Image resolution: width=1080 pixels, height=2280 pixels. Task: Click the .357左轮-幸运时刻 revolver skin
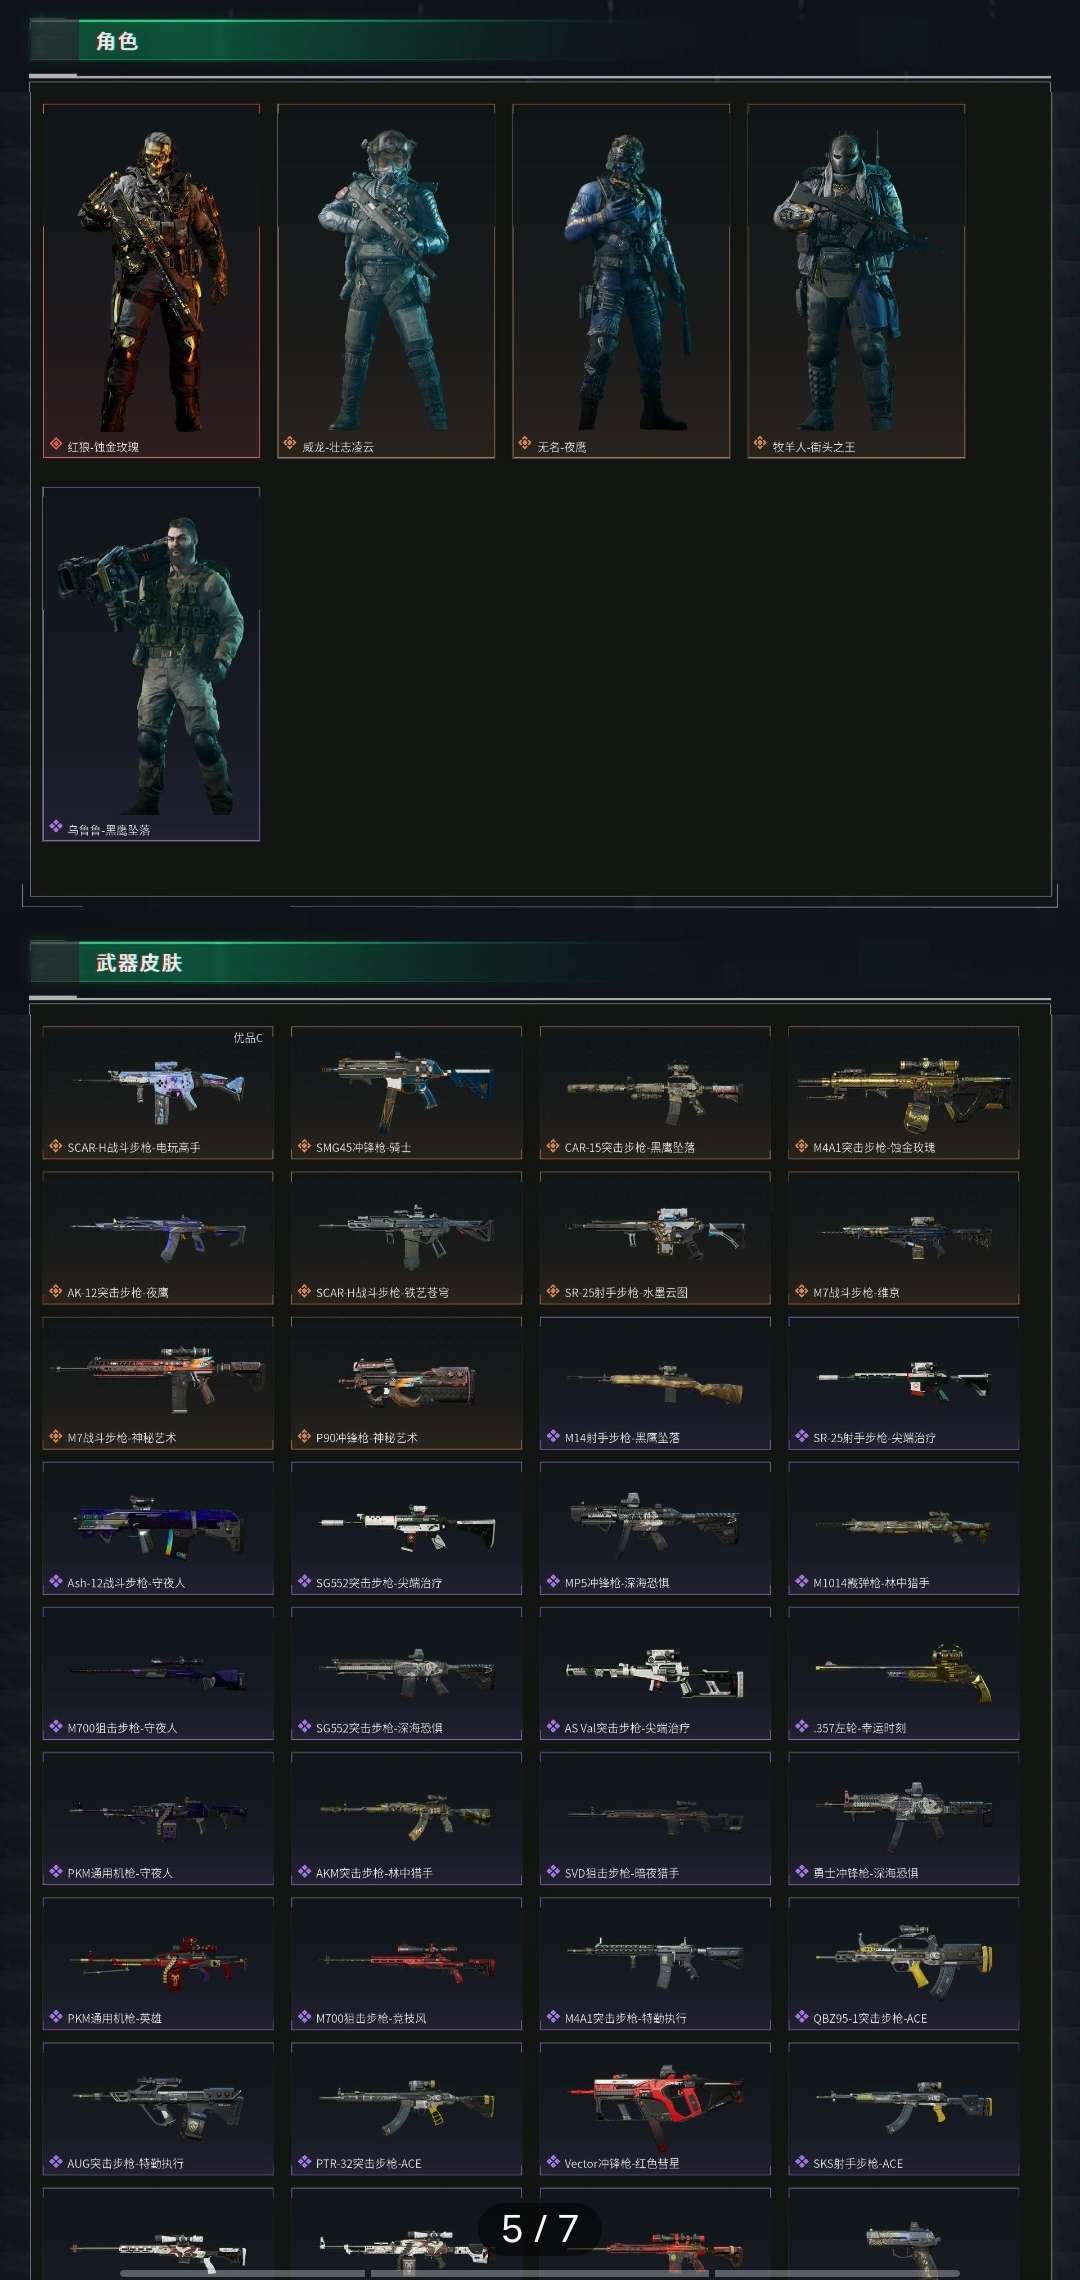point(903,1673)
